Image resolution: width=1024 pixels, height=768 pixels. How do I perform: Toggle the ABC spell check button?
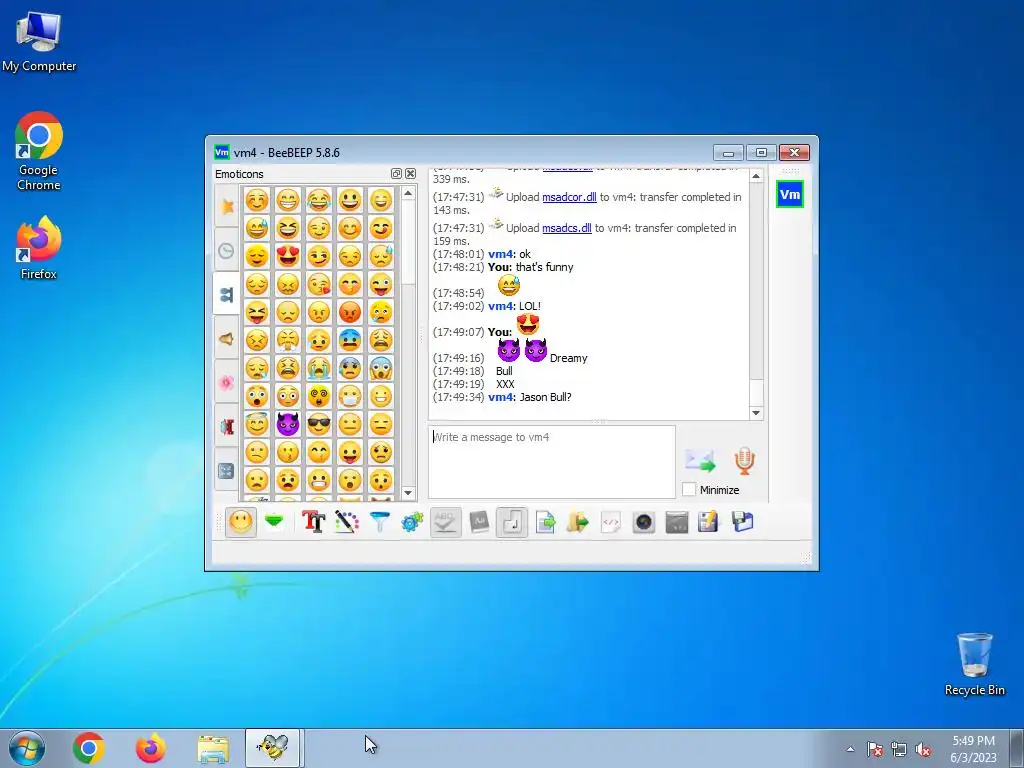click(445, 522)
